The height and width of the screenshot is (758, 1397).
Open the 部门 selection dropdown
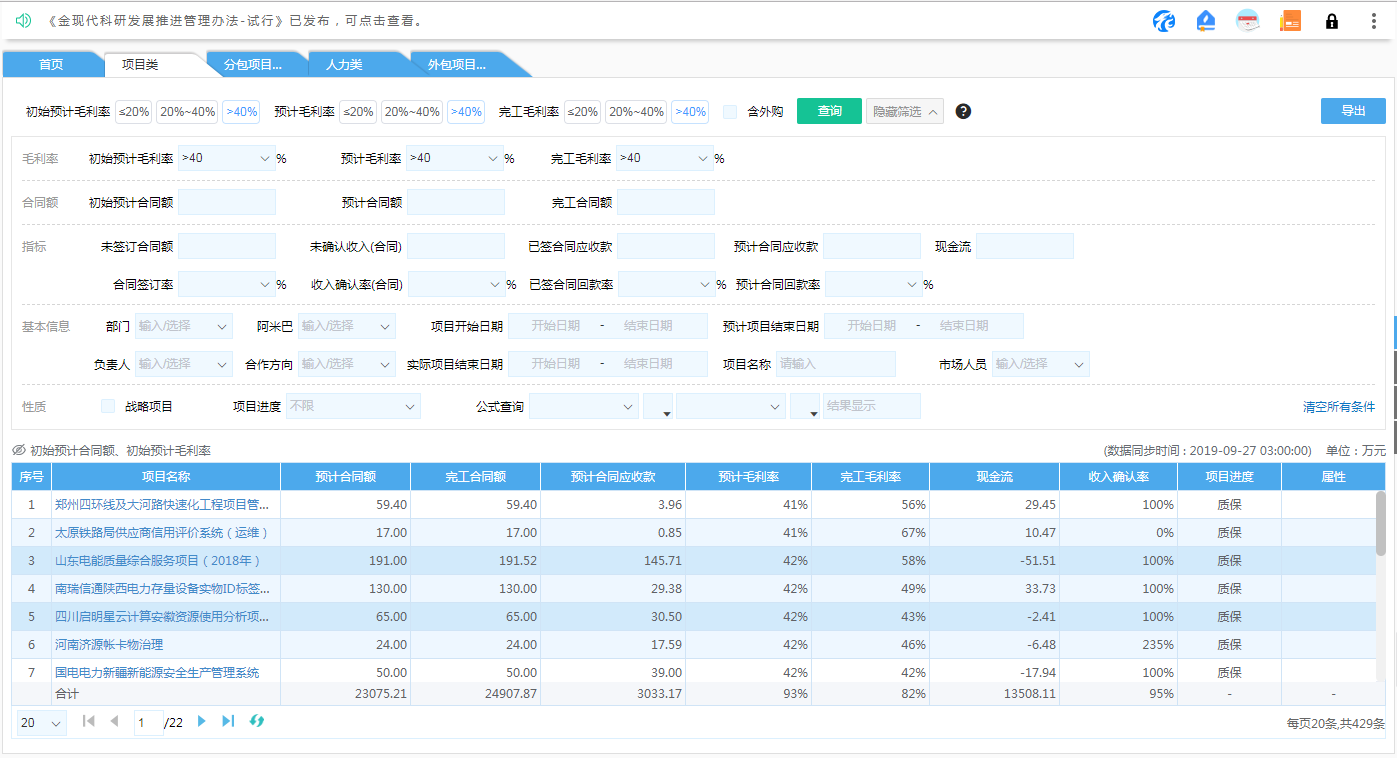coord(184,326)
